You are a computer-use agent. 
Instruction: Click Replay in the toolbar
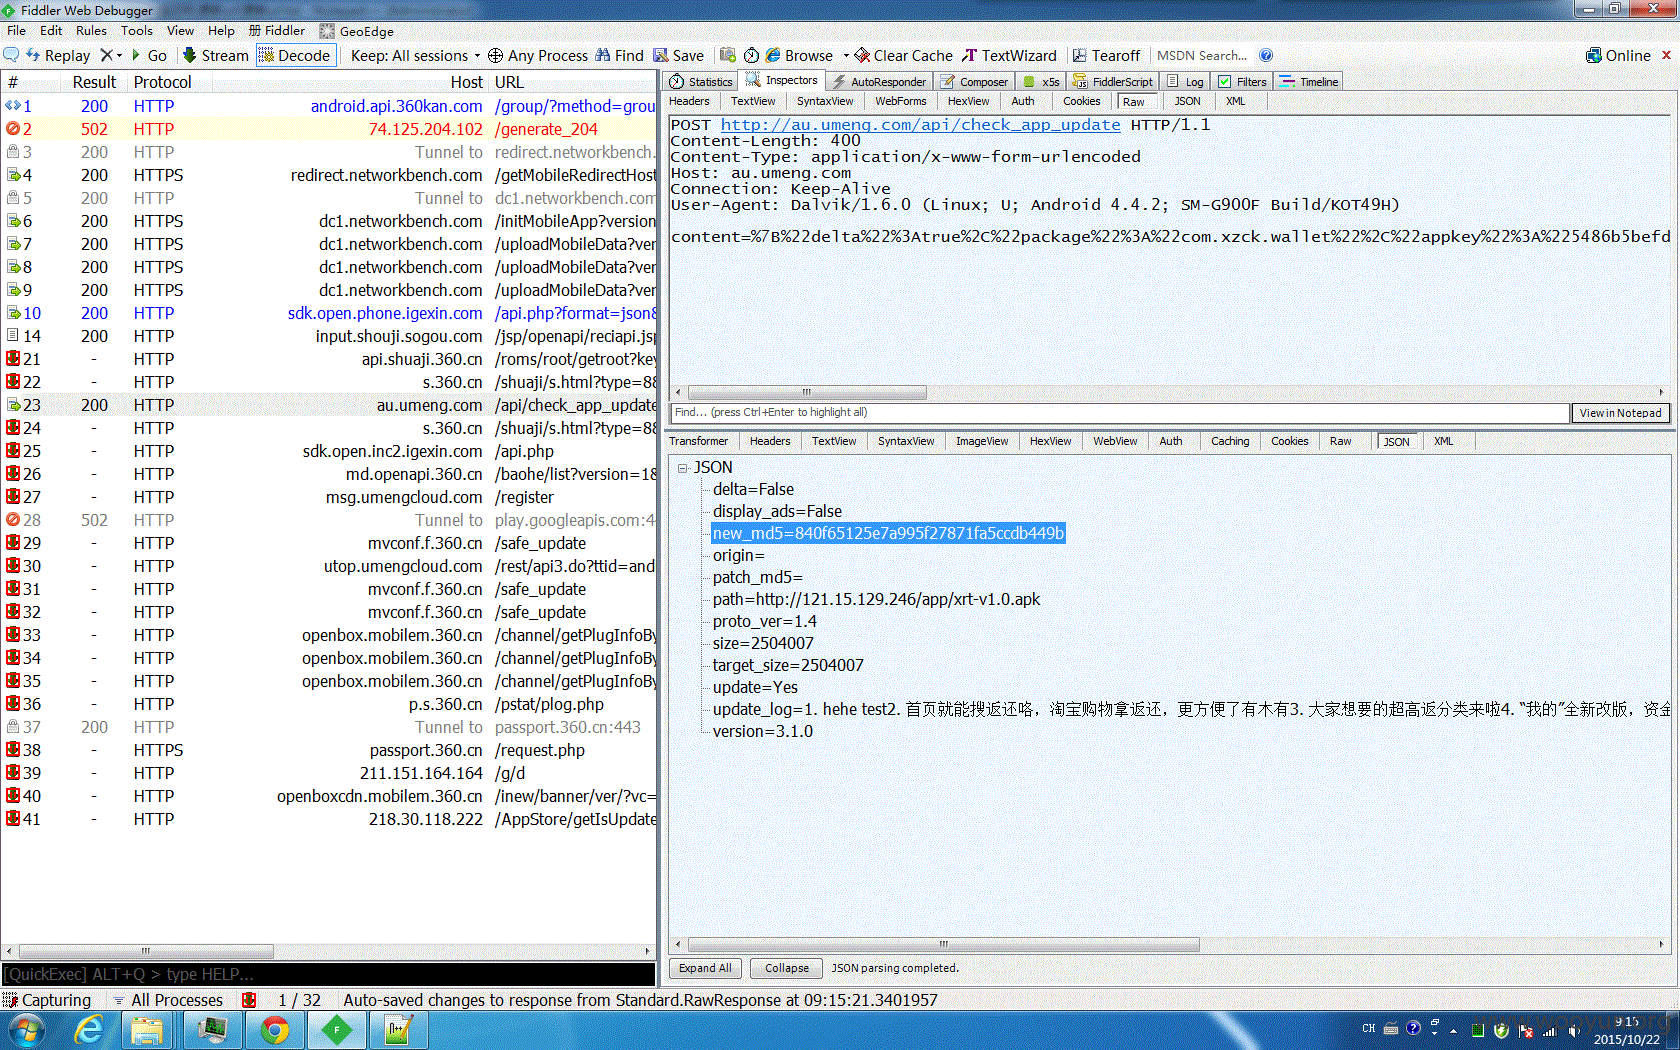coord(58,55)
